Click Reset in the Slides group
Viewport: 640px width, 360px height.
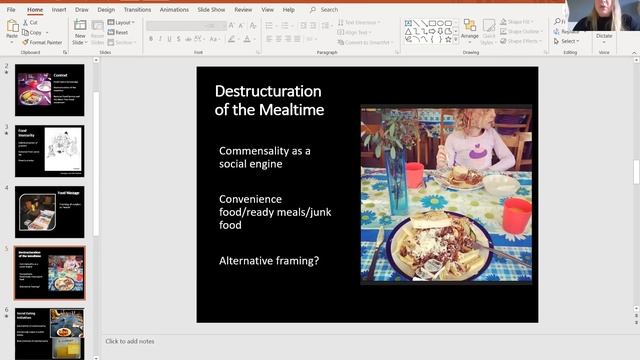[118, 32]
